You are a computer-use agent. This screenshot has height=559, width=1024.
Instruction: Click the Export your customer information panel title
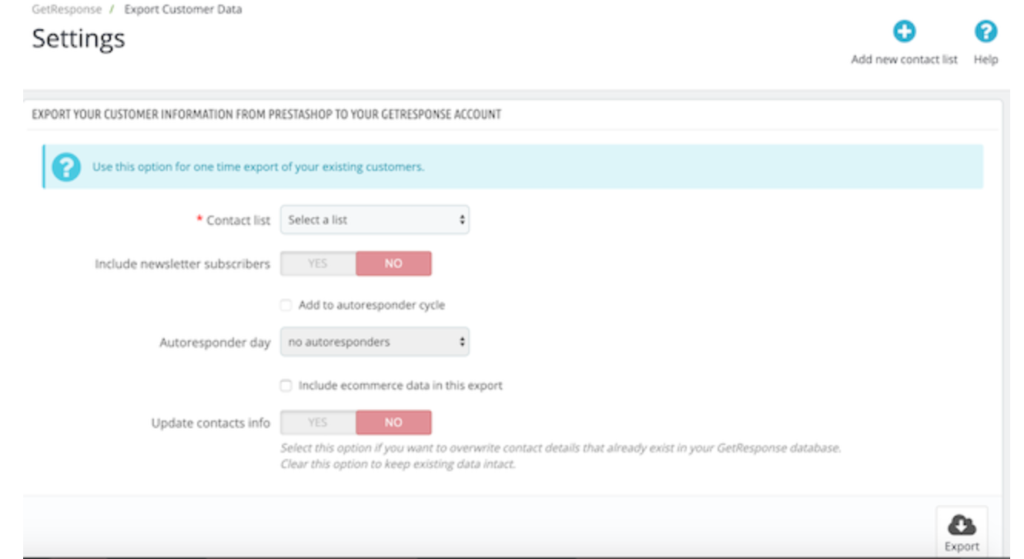266,114
